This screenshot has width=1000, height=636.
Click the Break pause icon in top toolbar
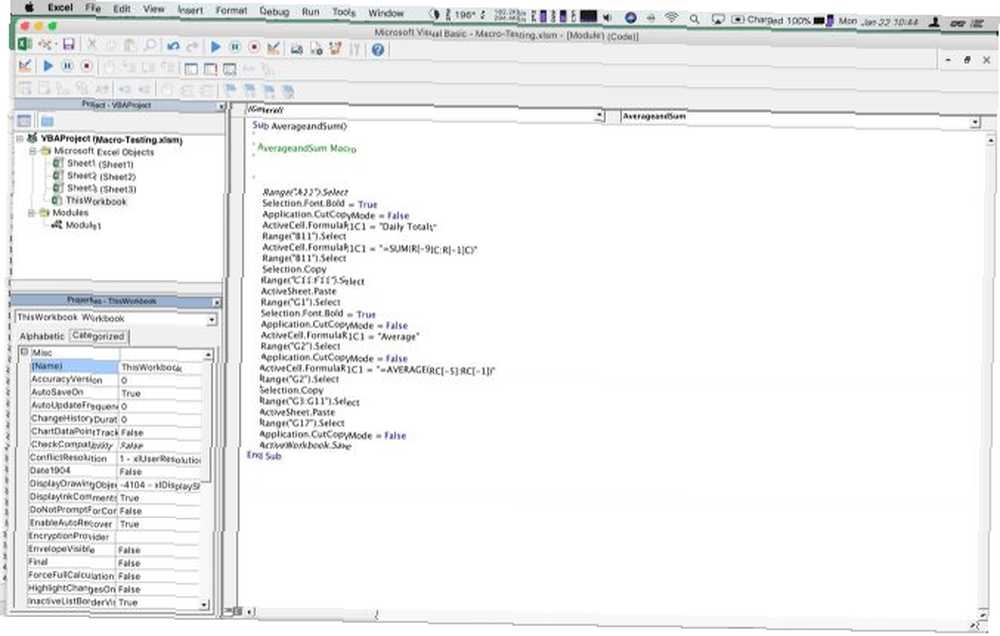pyautogui.click(x=235, y=47)
